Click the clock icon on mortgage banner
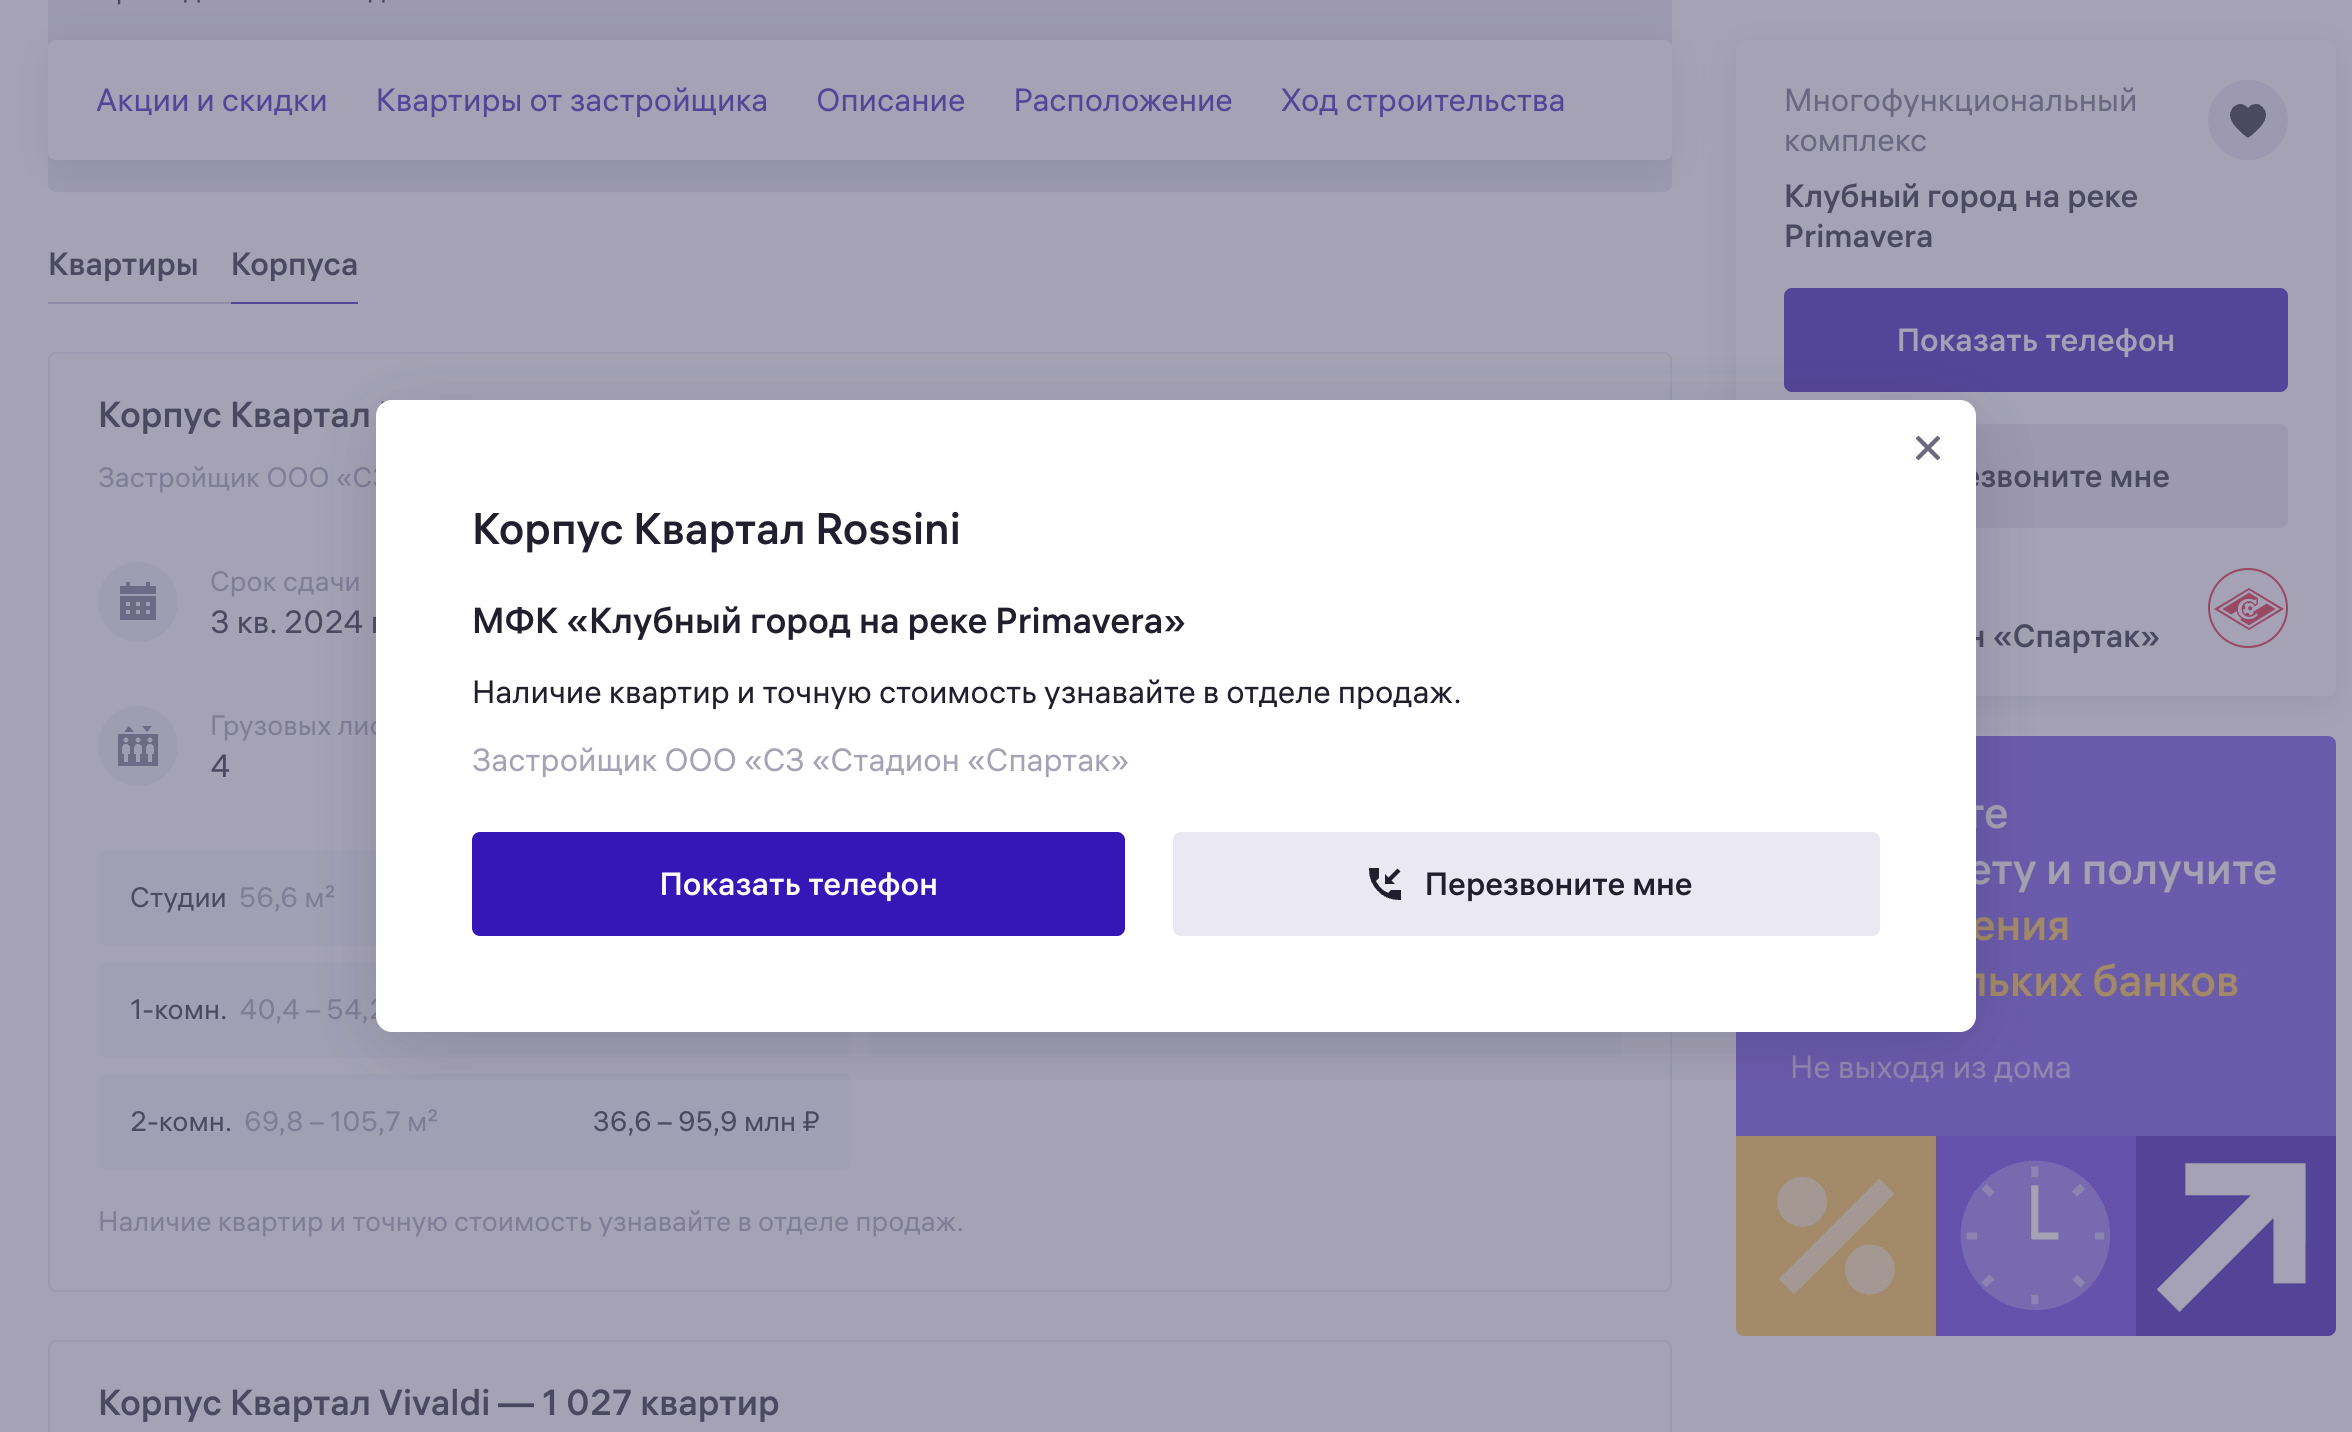 point(2035,1235)
